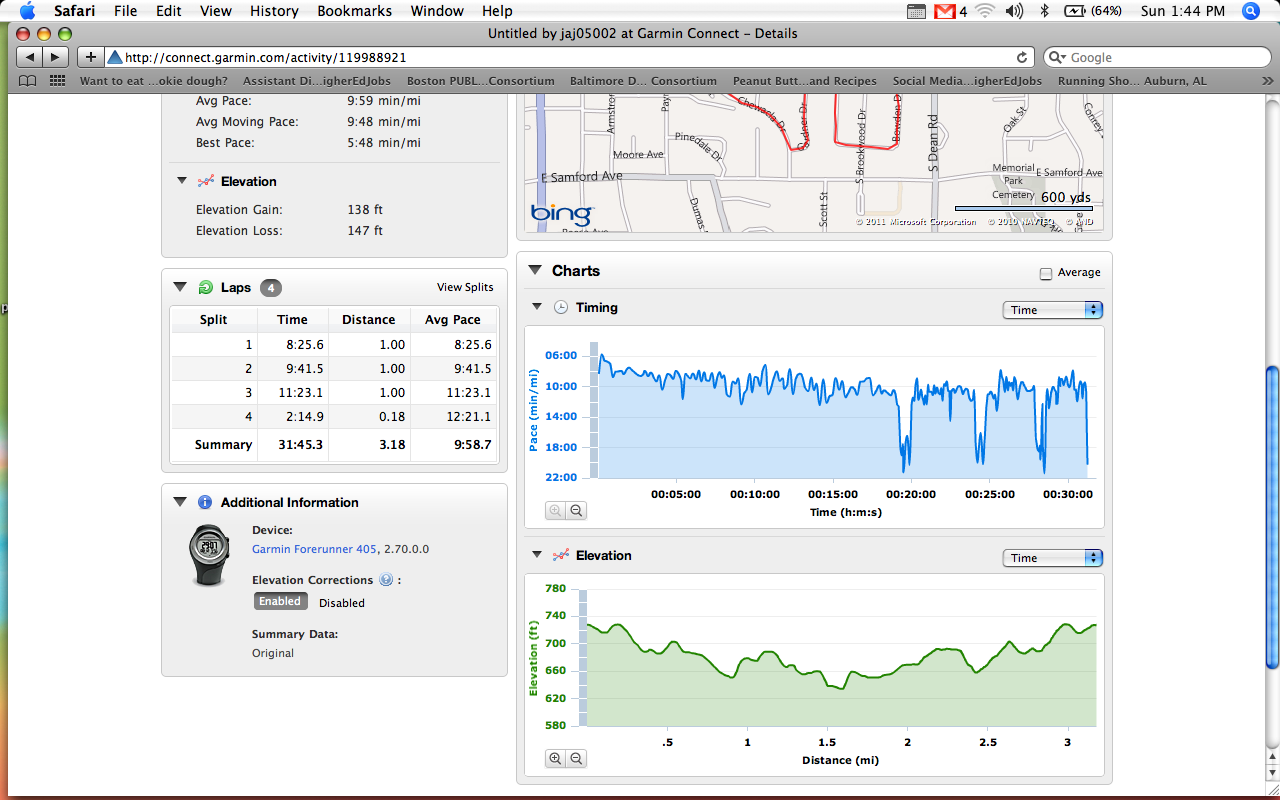Collapse the Laps section triangle

tap(180, 287)
